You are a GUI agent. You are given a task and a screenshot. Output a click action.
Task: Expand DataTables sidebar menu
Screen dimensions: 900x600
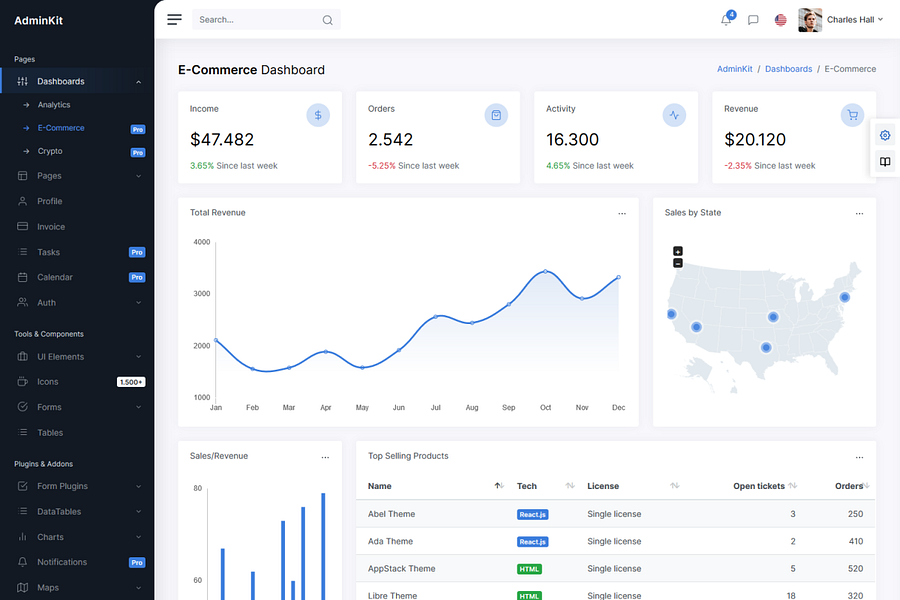138,512
